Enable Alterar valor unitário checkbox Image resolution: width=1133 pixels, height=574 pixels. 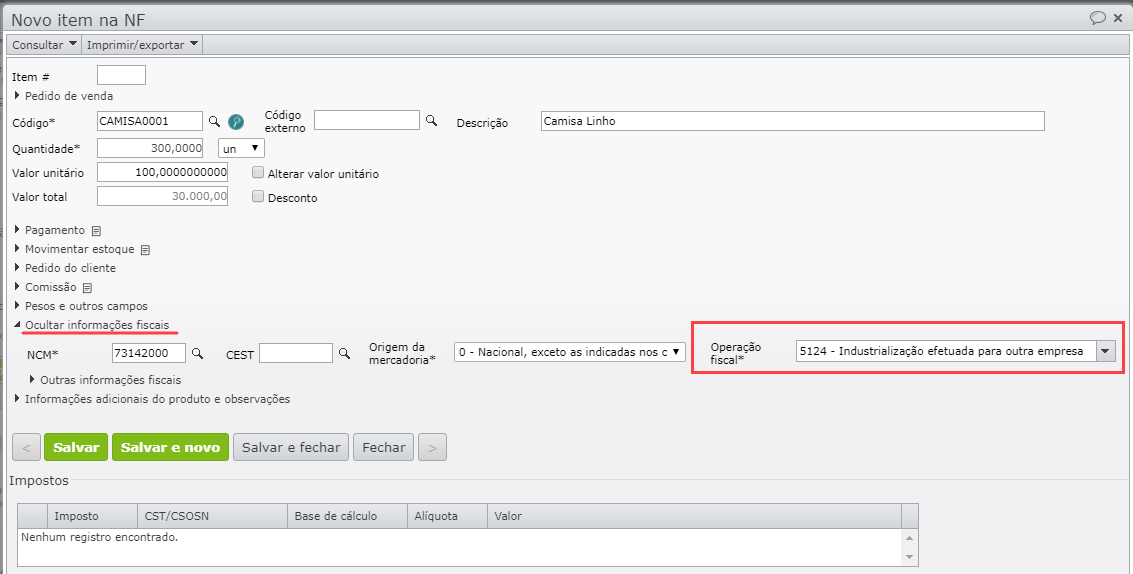coord(258,173)
